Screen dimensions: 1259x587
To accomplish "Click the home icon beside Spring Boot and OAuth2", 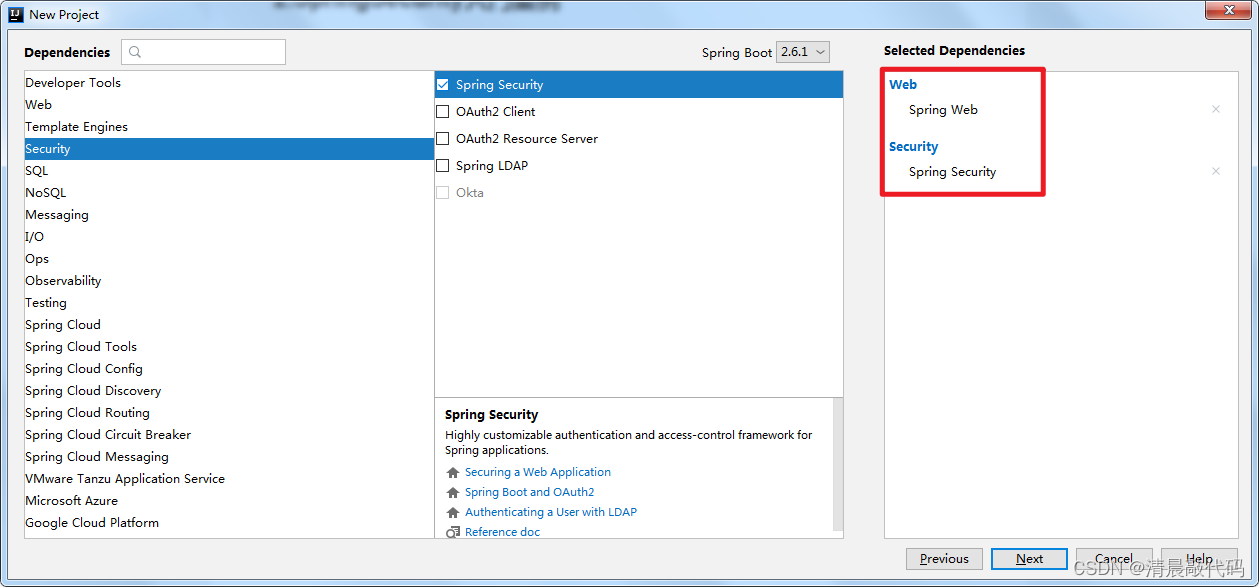I will 453,491.
